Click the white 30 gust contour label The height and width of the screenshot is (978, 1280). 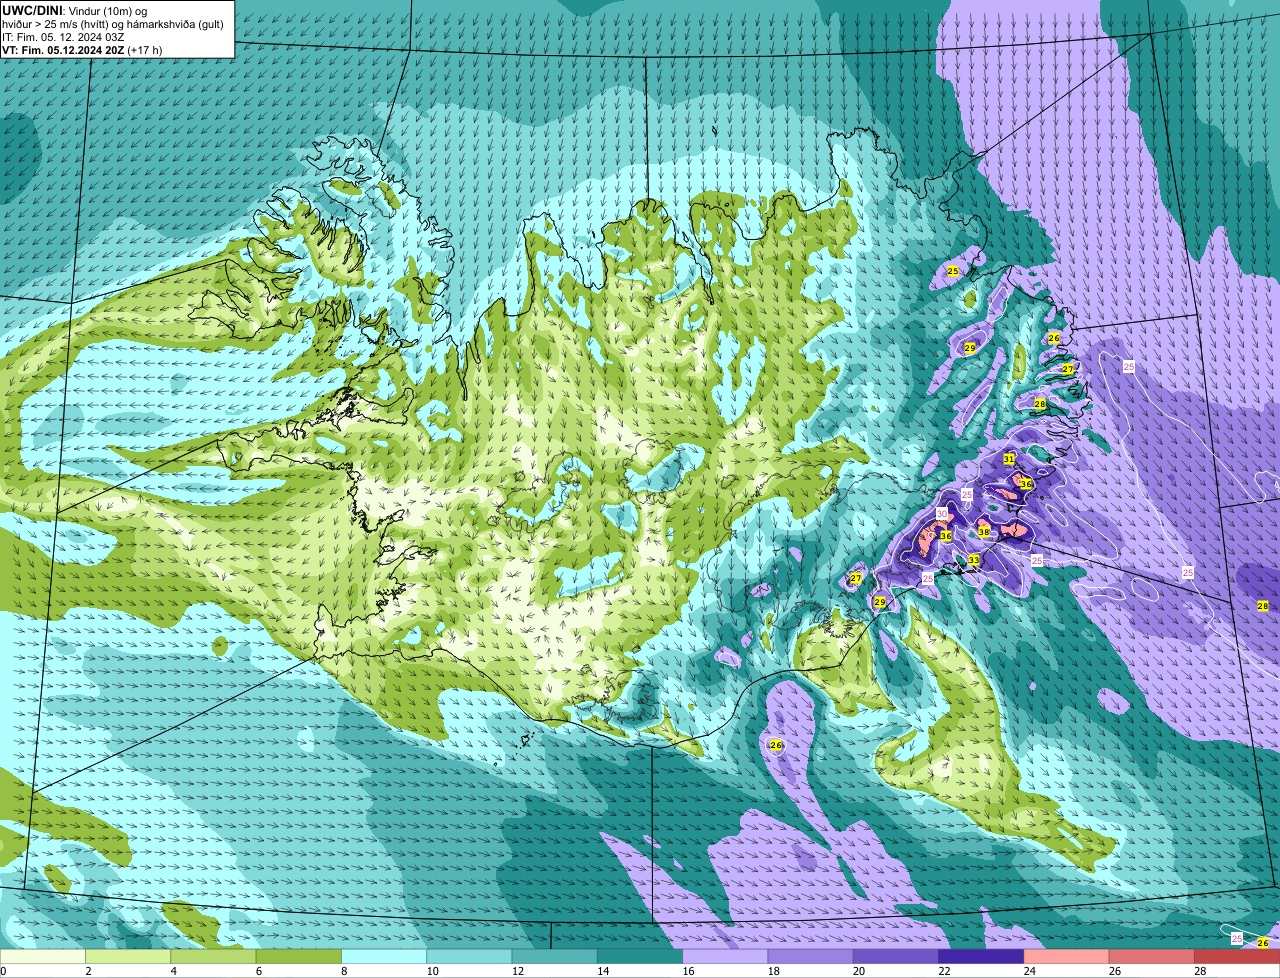point(942,513)
